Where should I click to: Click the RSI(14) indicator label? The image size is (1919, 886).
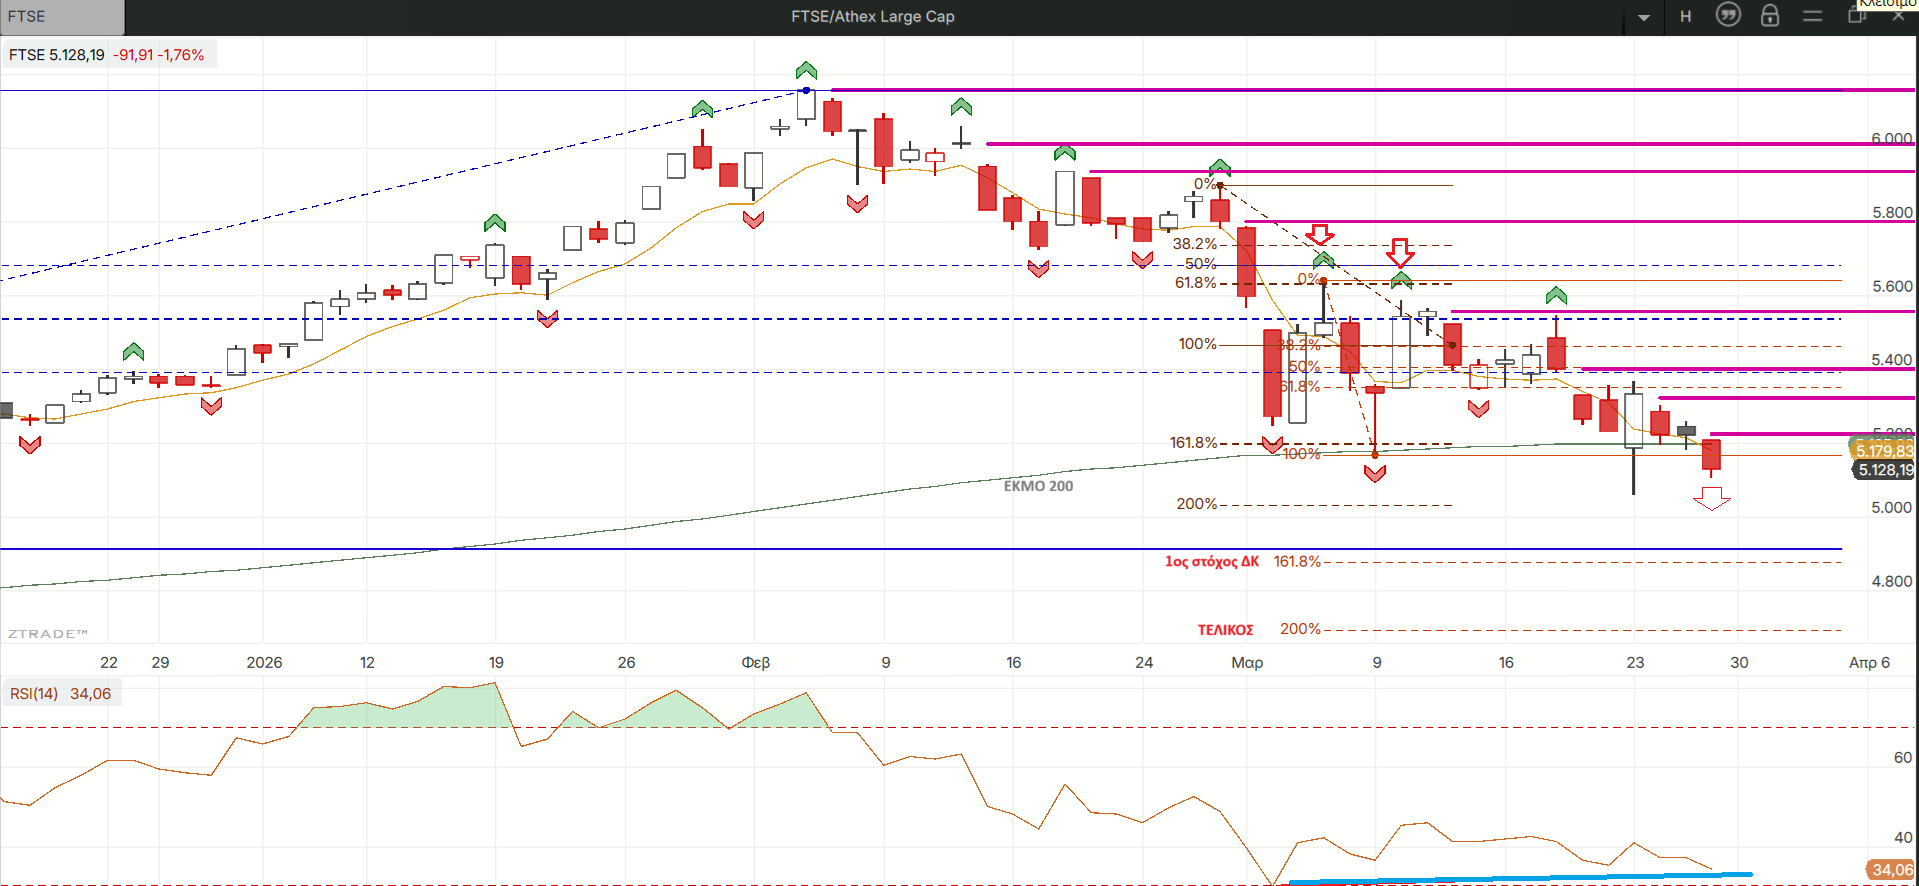(x=35, y=694)
